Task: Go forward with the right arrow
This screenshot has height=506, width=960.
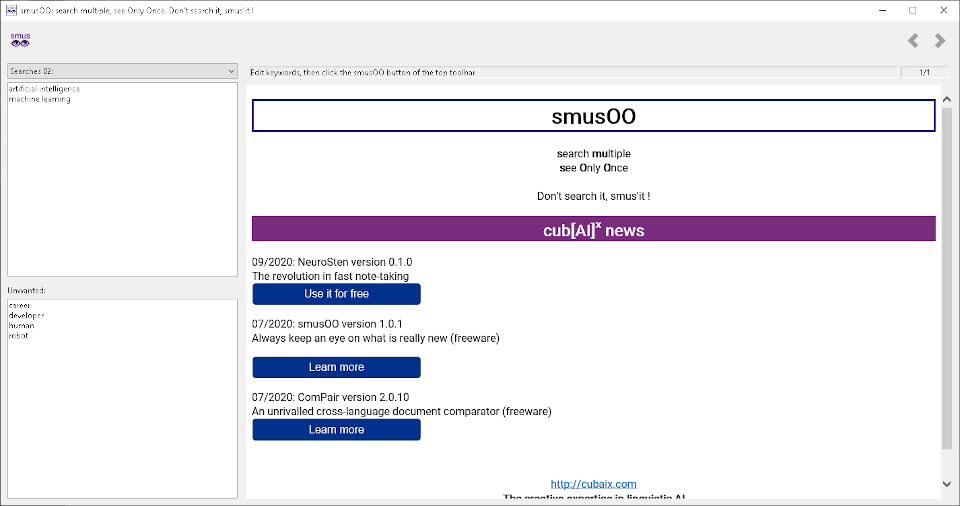Action: point(940,40)
